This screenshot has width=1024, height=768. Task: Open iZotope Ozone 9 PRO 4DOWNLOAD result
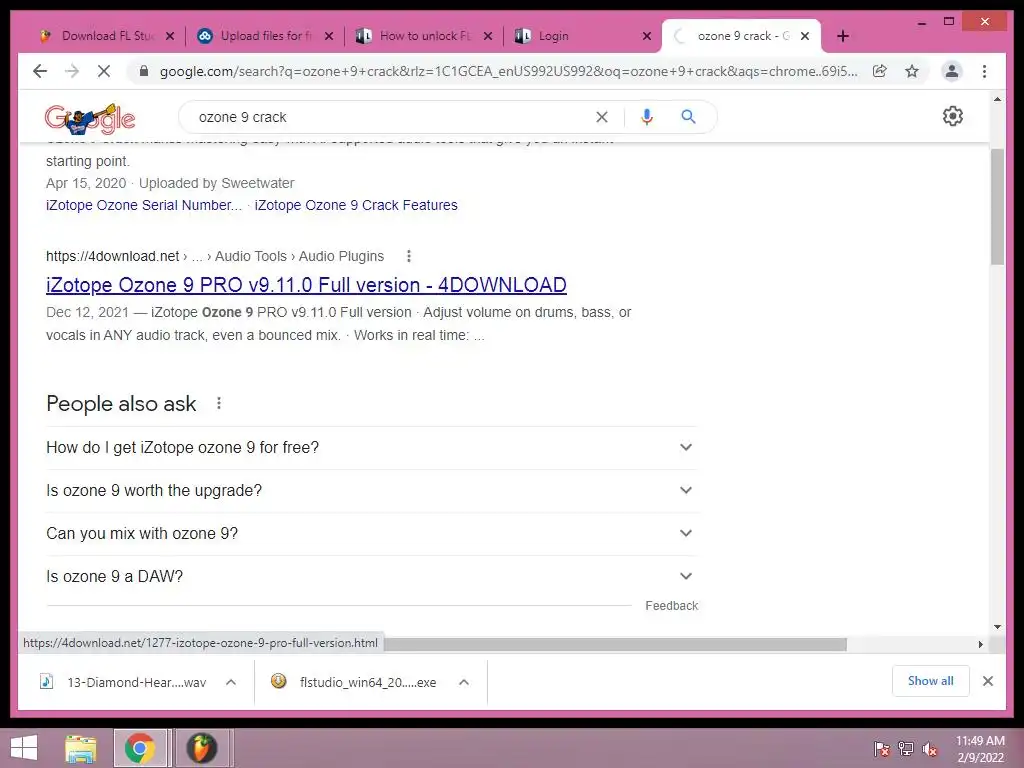point(306,285)
